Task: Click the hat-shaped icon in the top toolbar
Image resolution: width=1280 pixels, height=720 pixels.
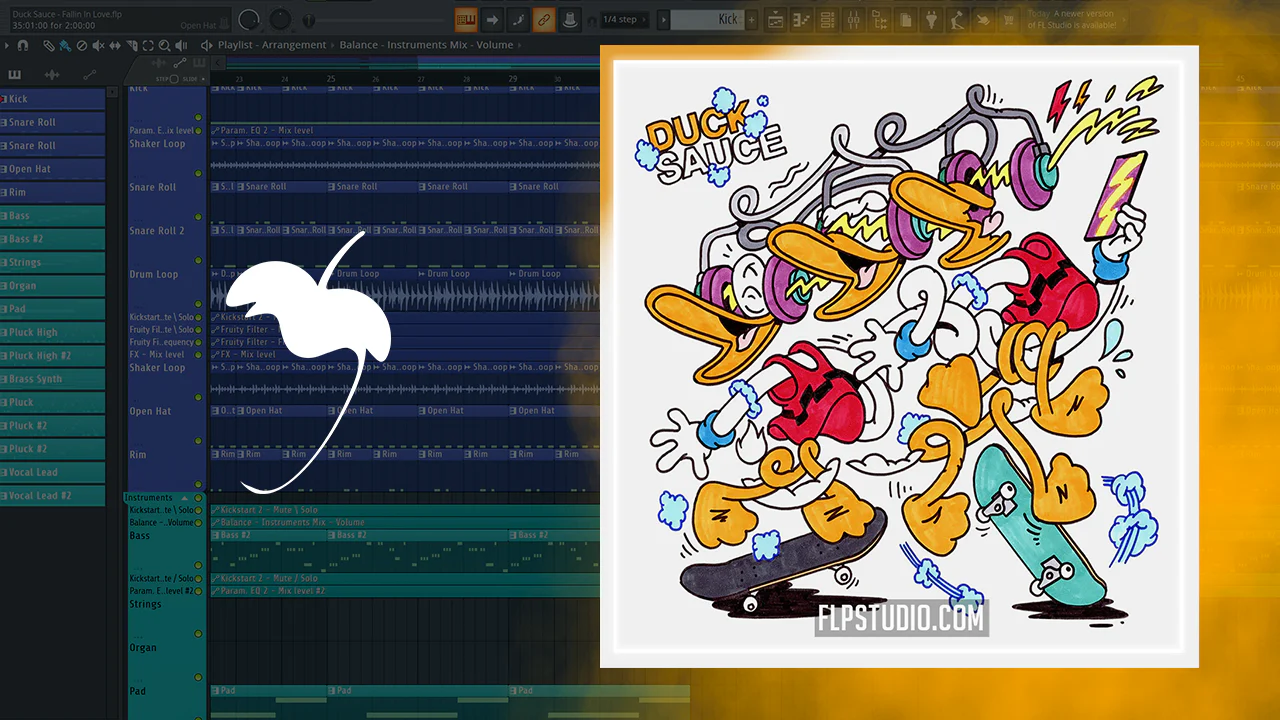Action: (570, 19)
